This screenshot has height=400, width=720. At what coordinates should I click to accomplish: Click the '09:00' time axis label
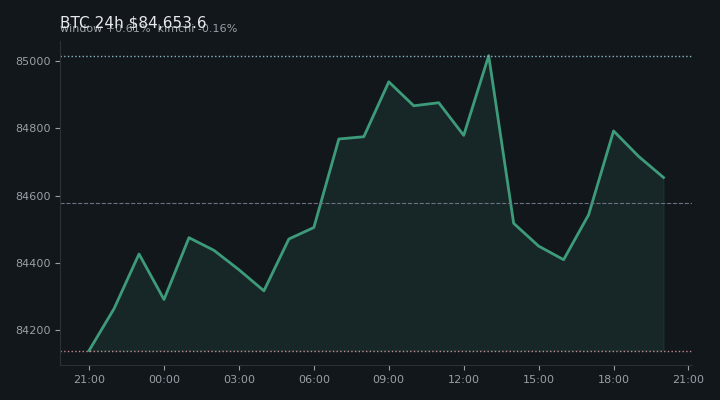(389, 379)
